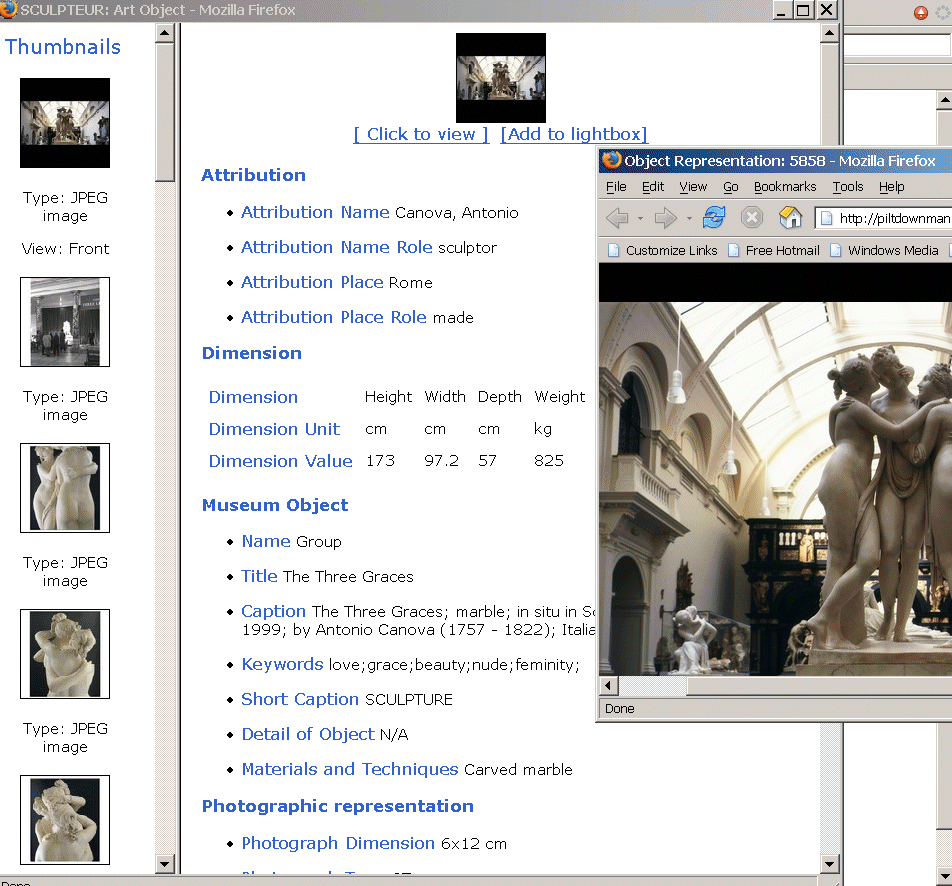This screenshot has width=952, height=886.
Task: Click the Keywords link
Action: [282, 664]
